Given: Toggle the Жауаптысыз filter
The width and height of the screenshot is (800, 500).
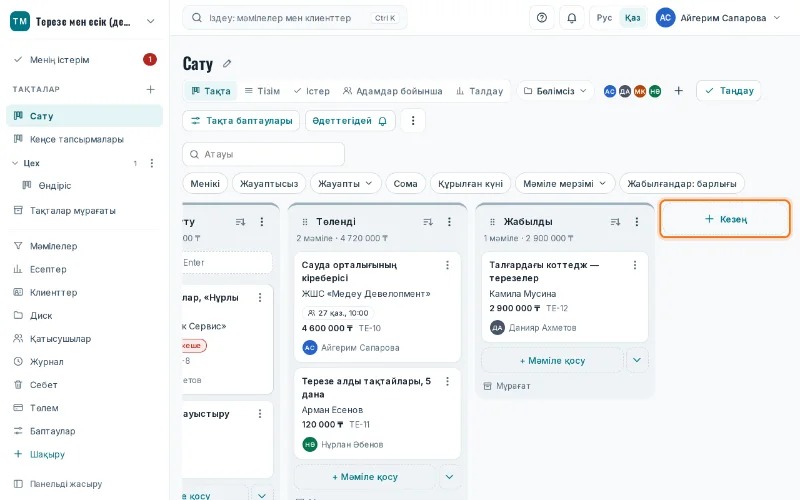Looking at the screenshot, I should click(269, 184).
